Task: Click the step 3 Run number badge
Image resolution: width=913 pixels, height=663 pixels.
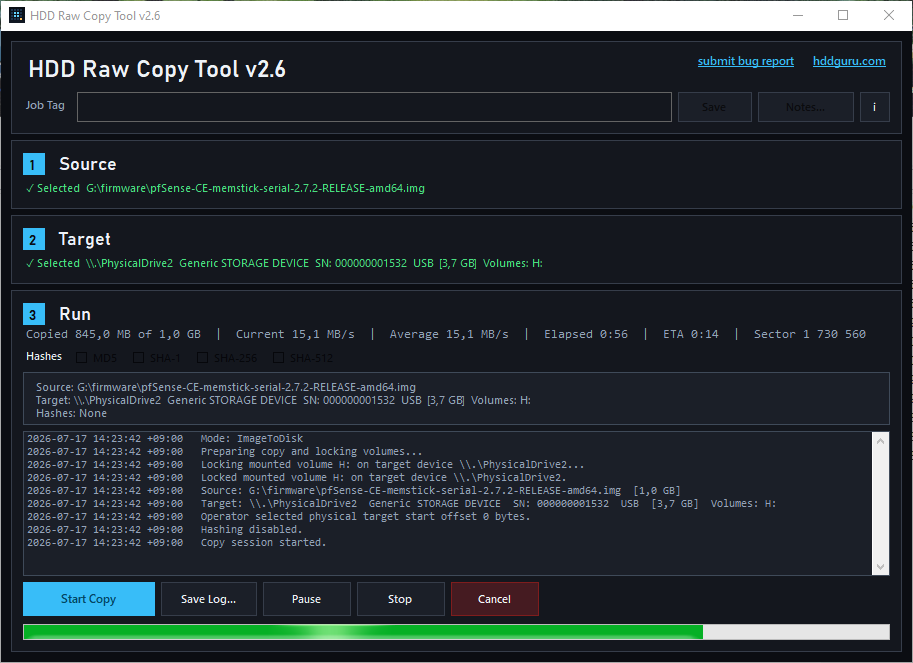Action: [34, 314]
